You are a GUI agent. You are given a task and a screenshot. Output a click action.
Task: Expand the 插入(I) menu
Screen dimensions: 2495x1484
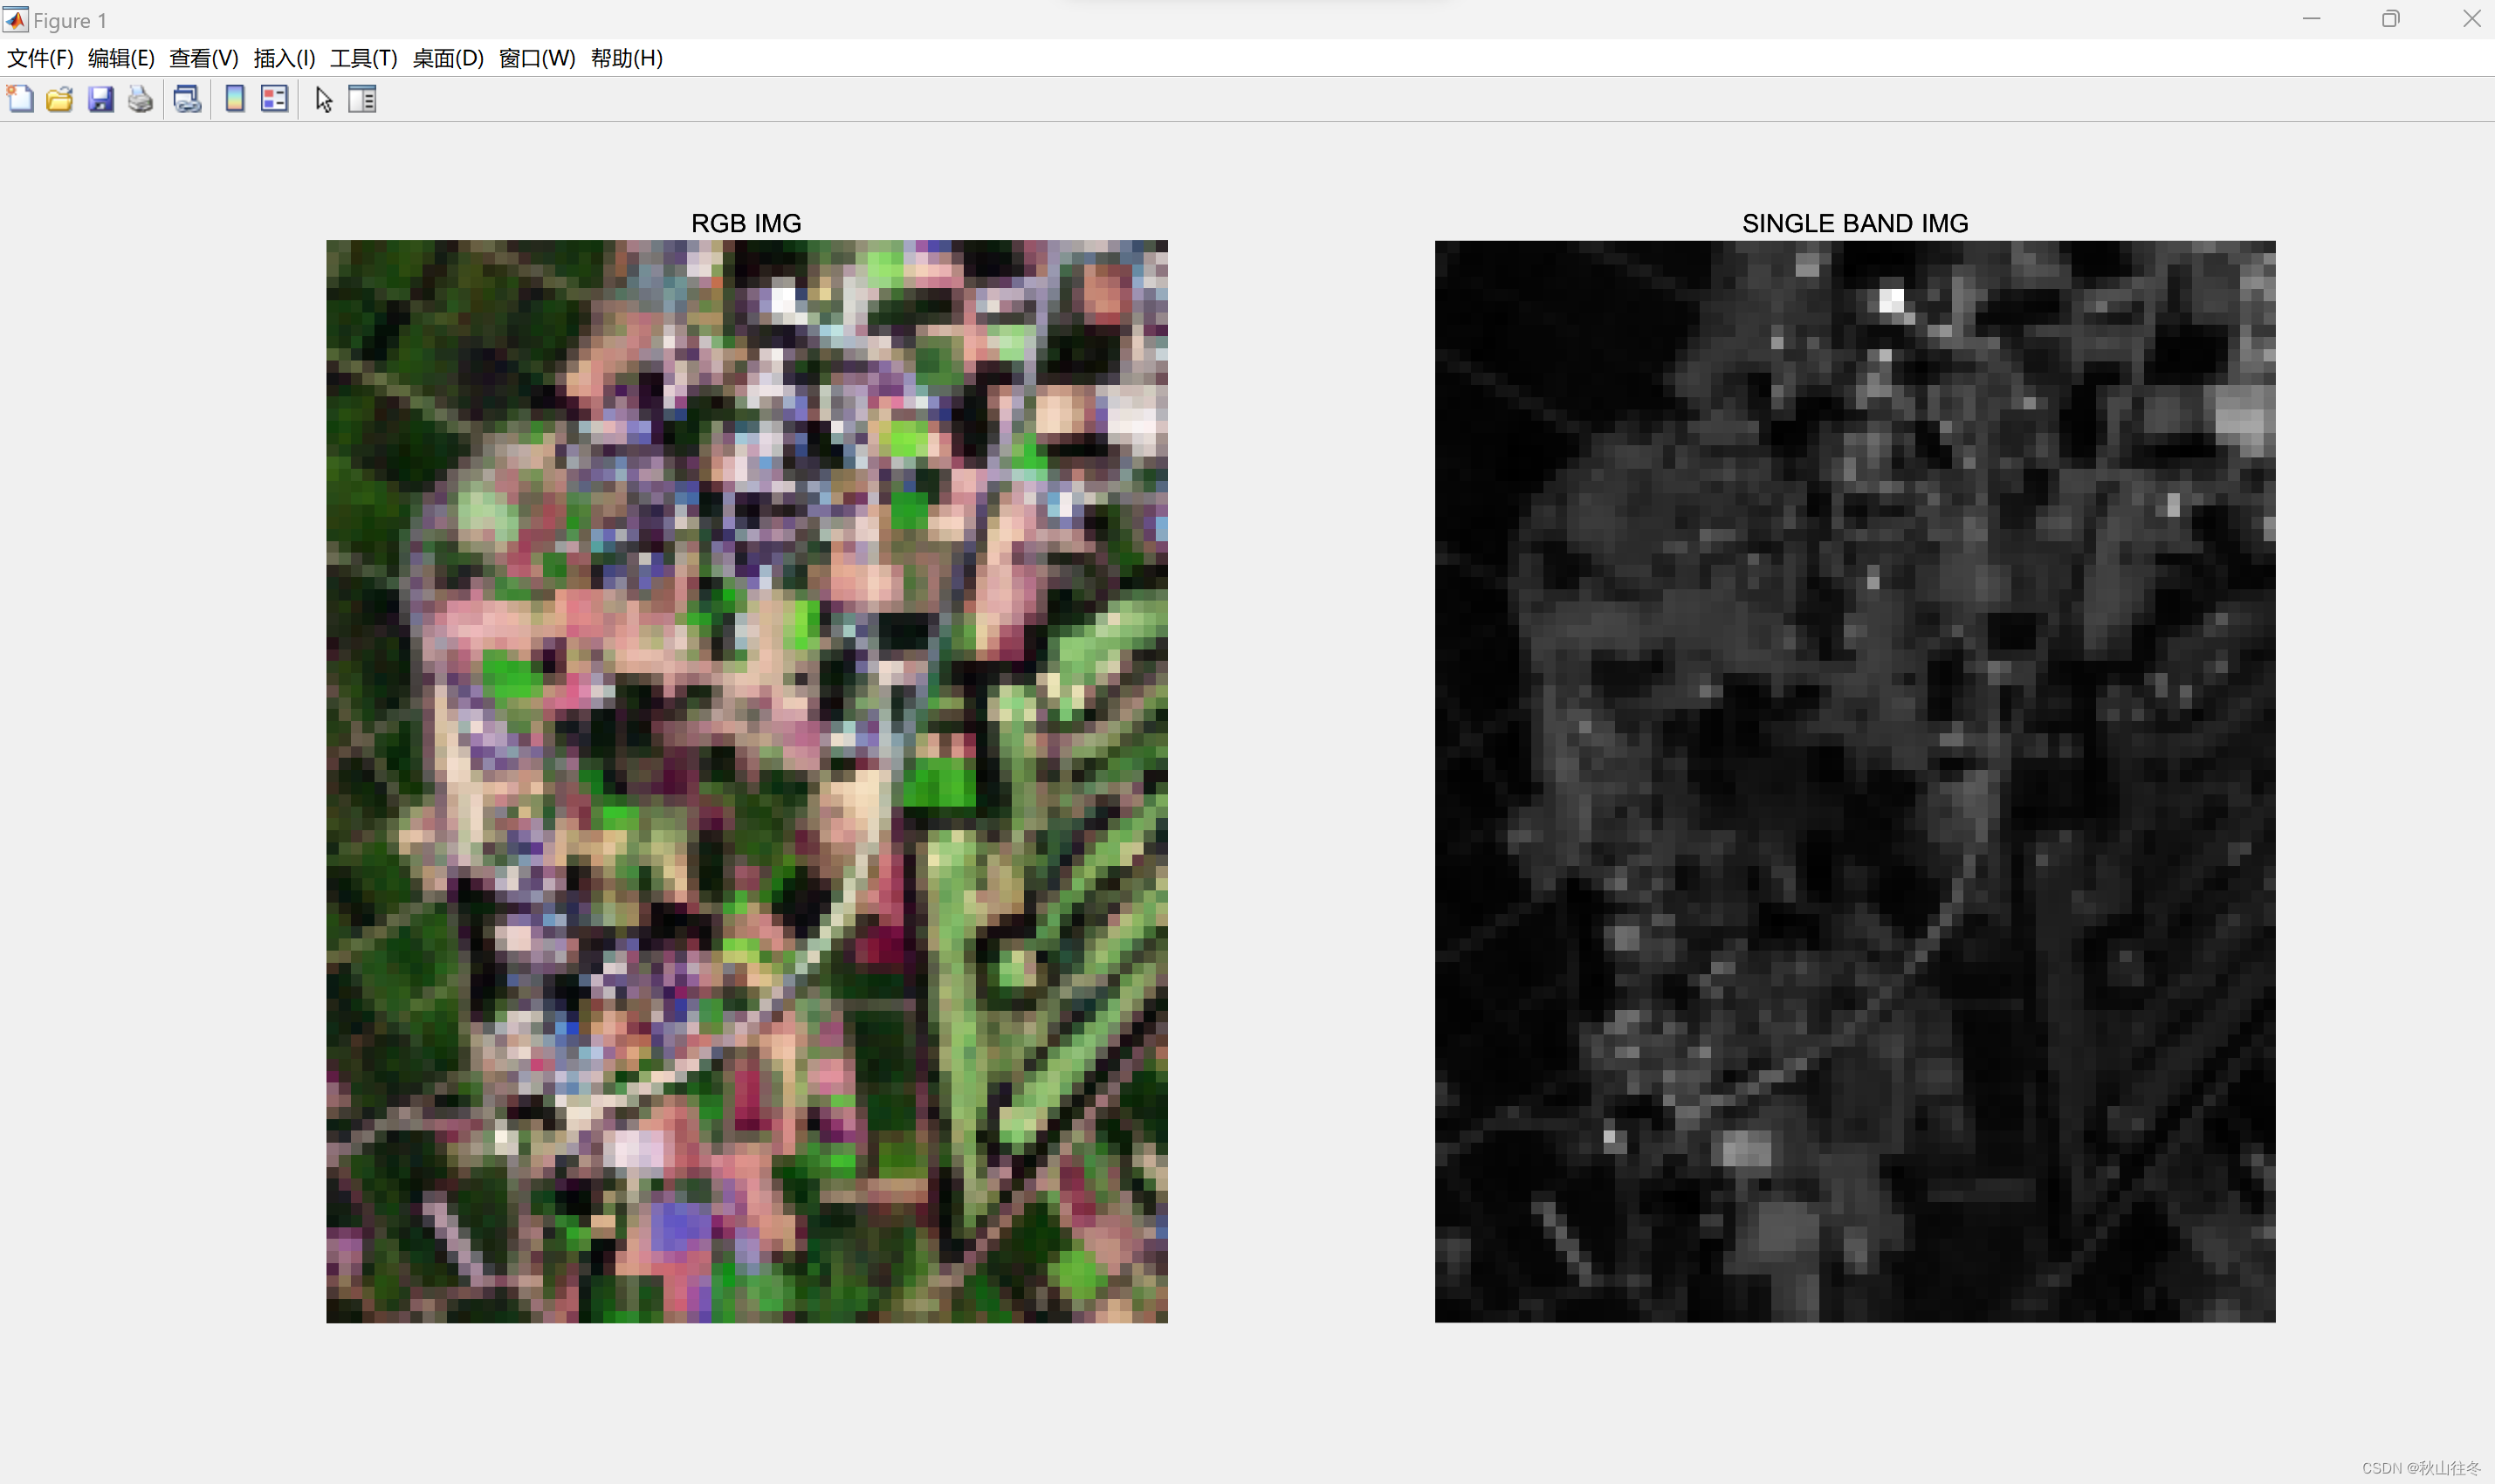tap(284, 58)
